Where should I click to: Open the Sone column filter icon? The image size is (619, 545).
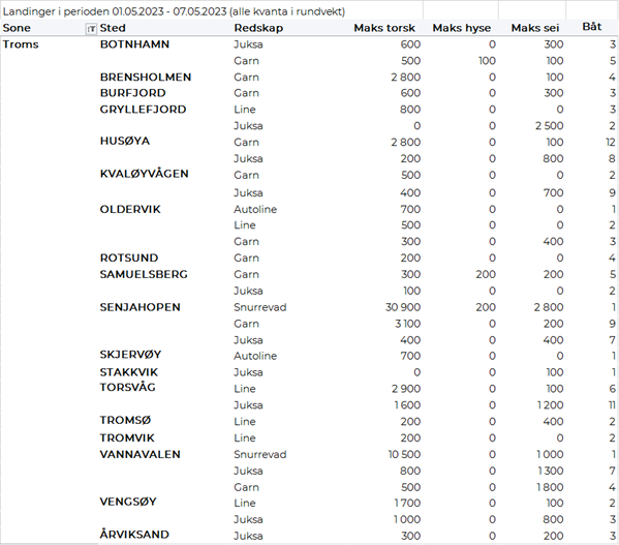(x=91, y=29)
